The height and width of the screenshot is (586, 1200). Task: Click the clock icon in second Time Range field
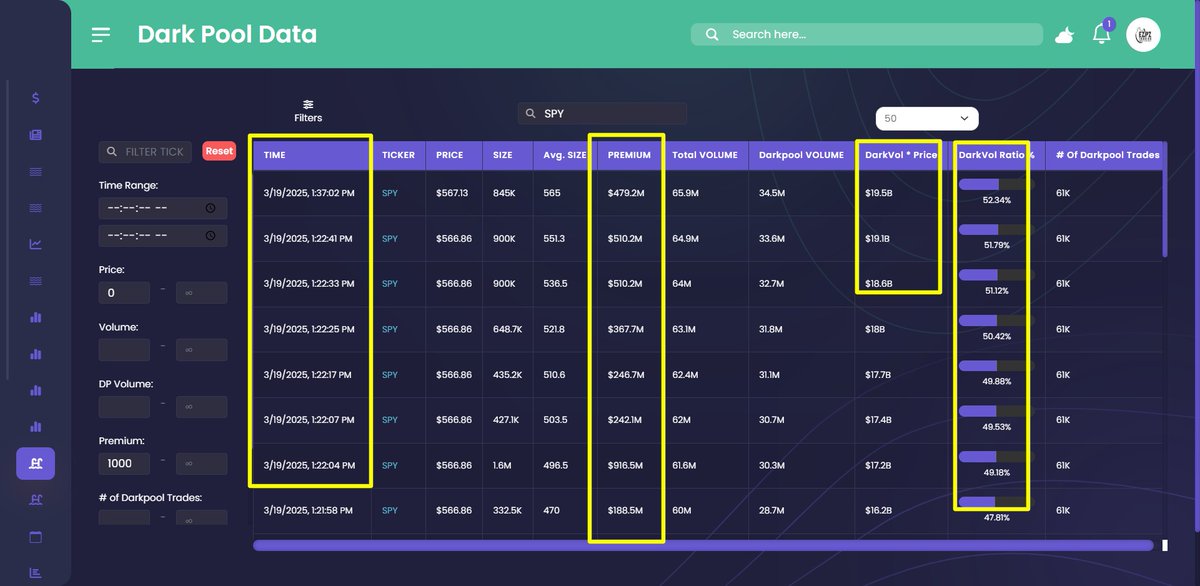click(210, 236)
